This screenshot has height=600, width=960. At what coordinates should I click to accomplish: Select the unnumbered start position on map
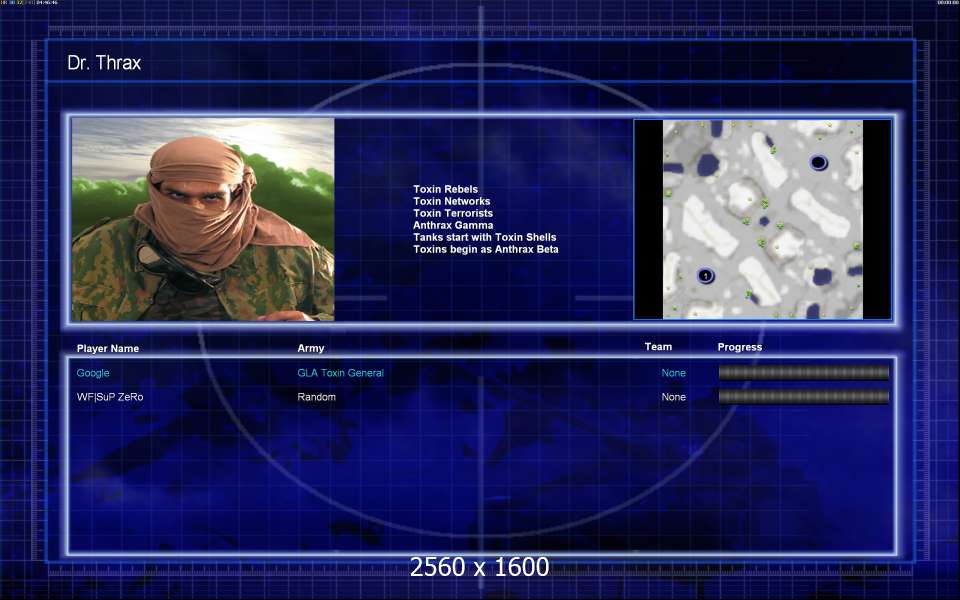819,162
